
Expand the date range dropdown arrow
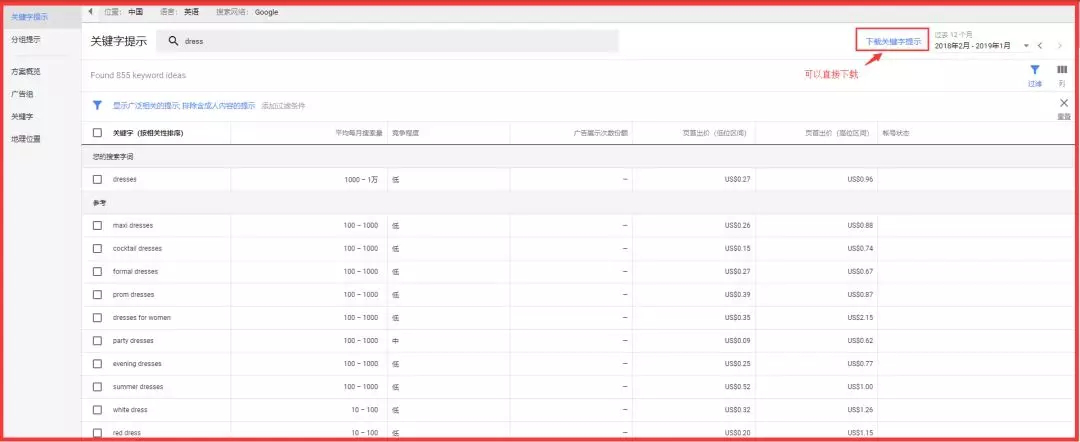(1025, 46)
